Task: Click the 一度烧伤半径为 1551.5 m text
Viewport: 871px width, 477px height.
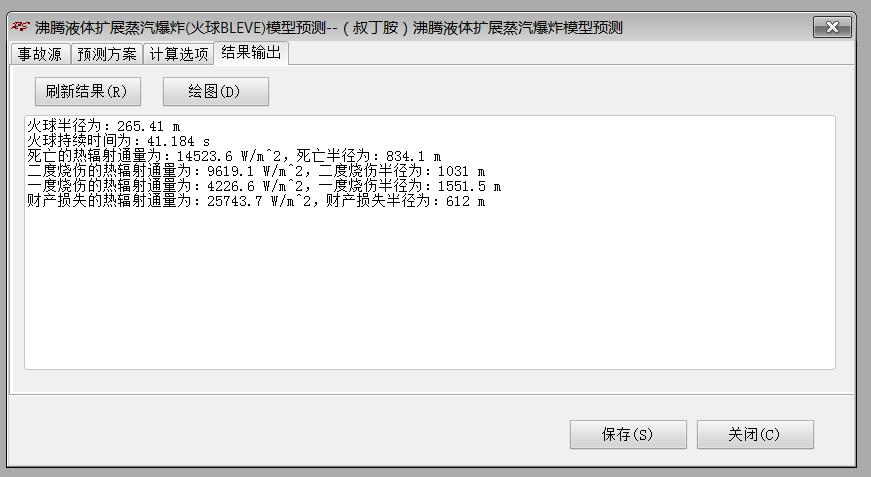Action: tap(410, 186)
